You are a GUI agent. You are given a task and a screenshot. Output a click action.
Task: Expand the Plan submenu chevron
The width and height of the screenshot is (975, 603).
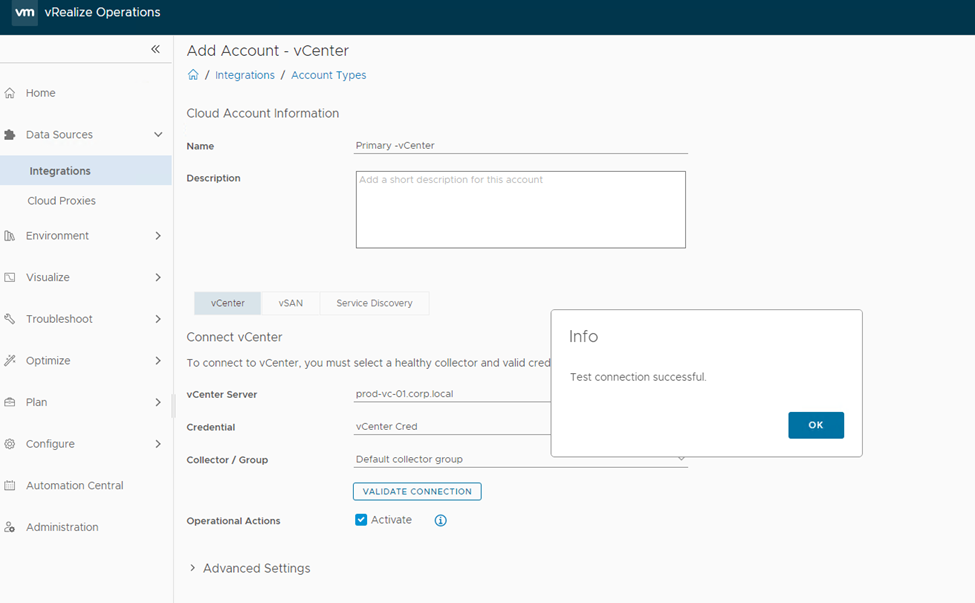click(158, 402)
